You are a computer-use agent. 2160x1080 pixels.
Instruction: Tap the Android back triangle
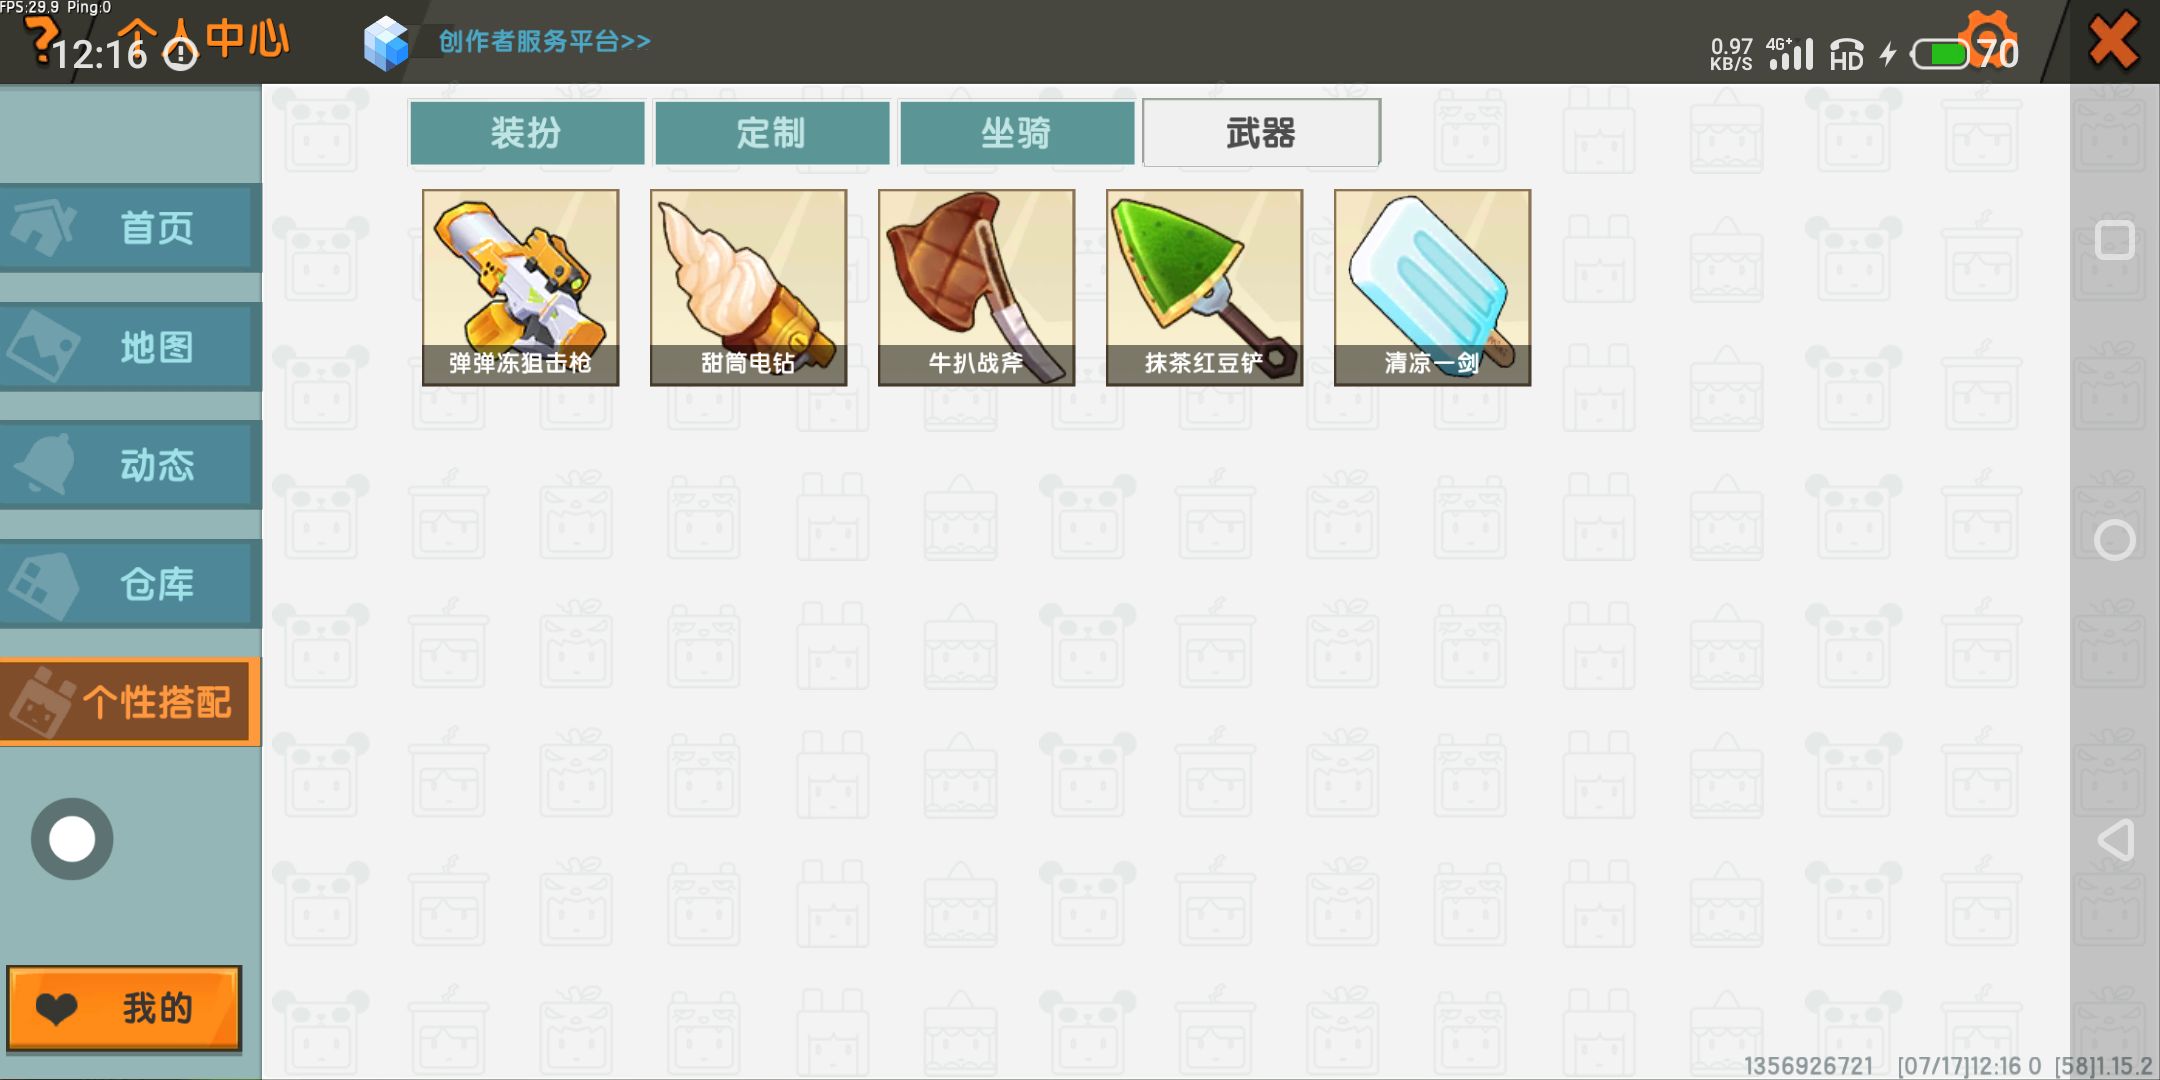point(2115,840)
